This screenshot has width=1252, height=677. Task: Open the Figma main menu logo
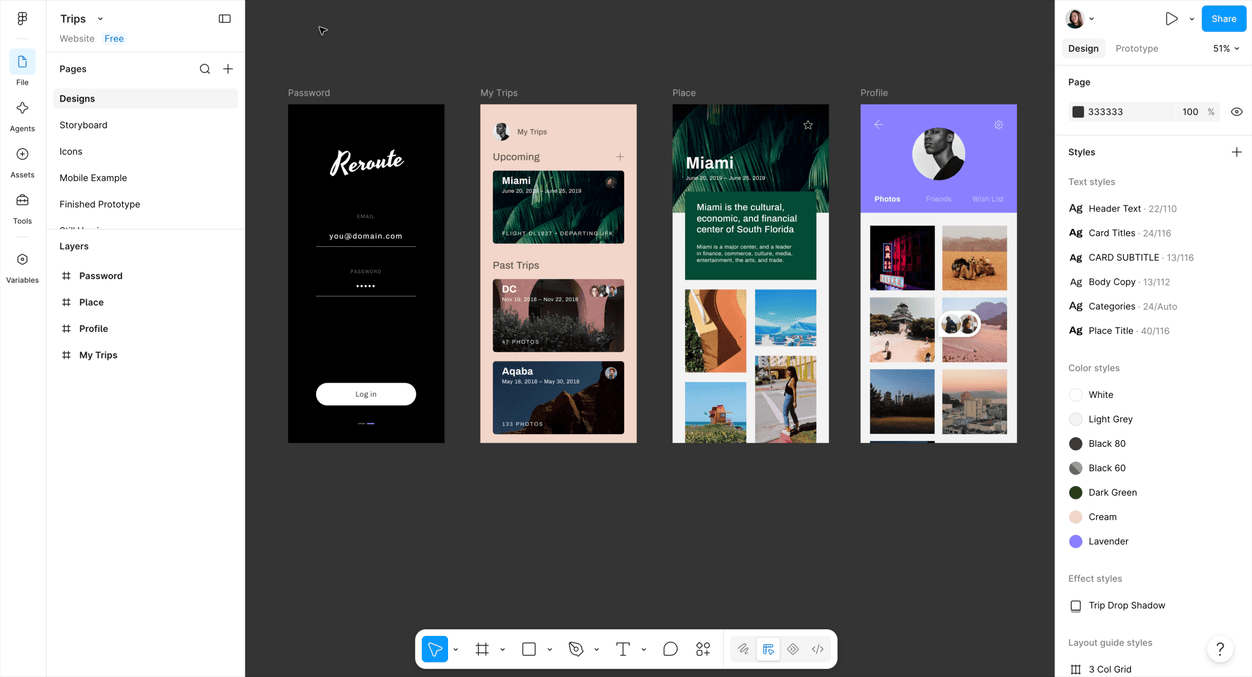coord(22,19)
